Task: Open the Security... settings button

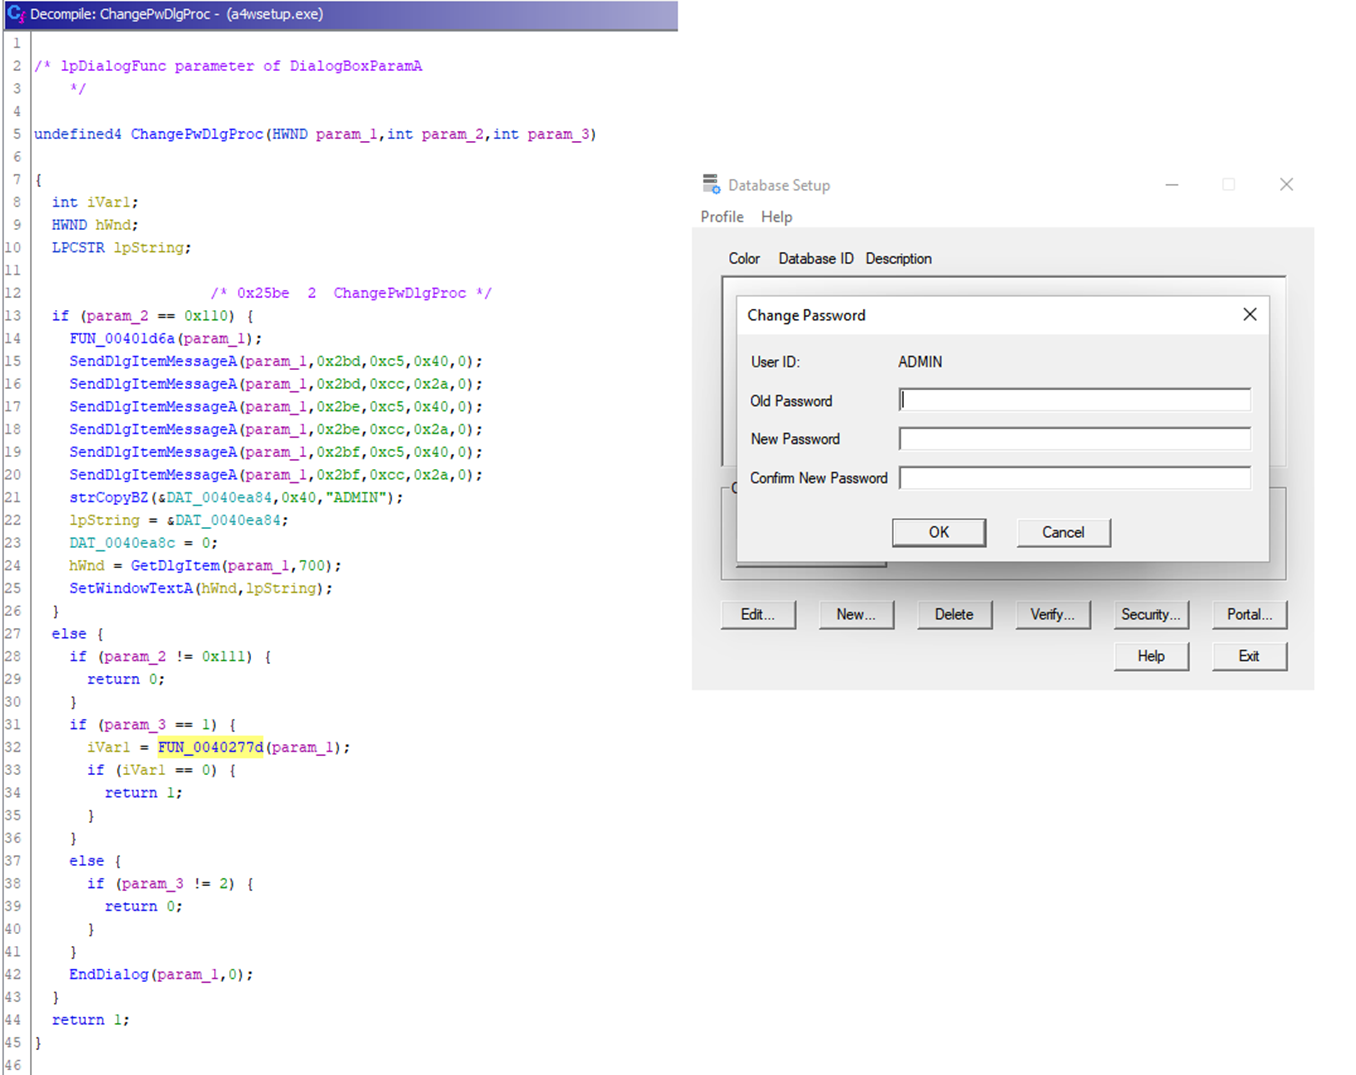Action: click(x=1150, y=614)
